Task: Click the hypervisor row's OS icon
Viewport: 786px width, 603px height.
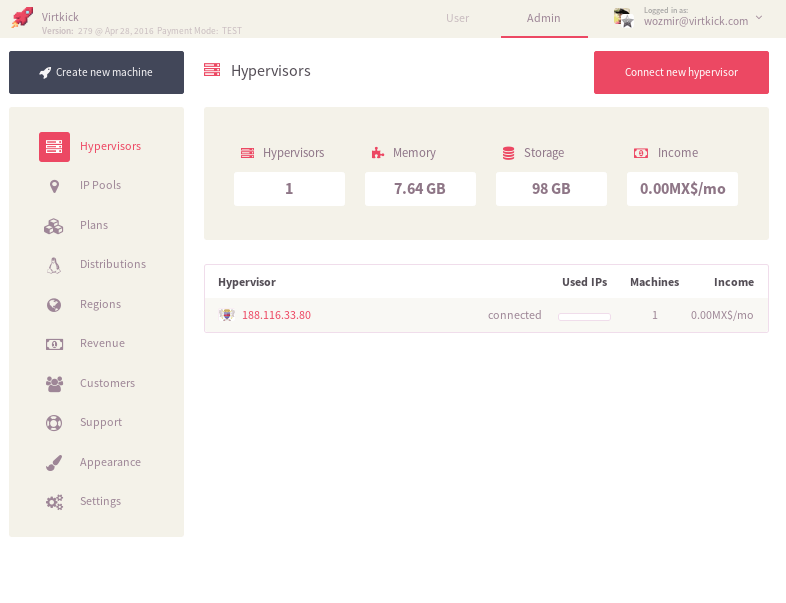Action: (227, 315)
